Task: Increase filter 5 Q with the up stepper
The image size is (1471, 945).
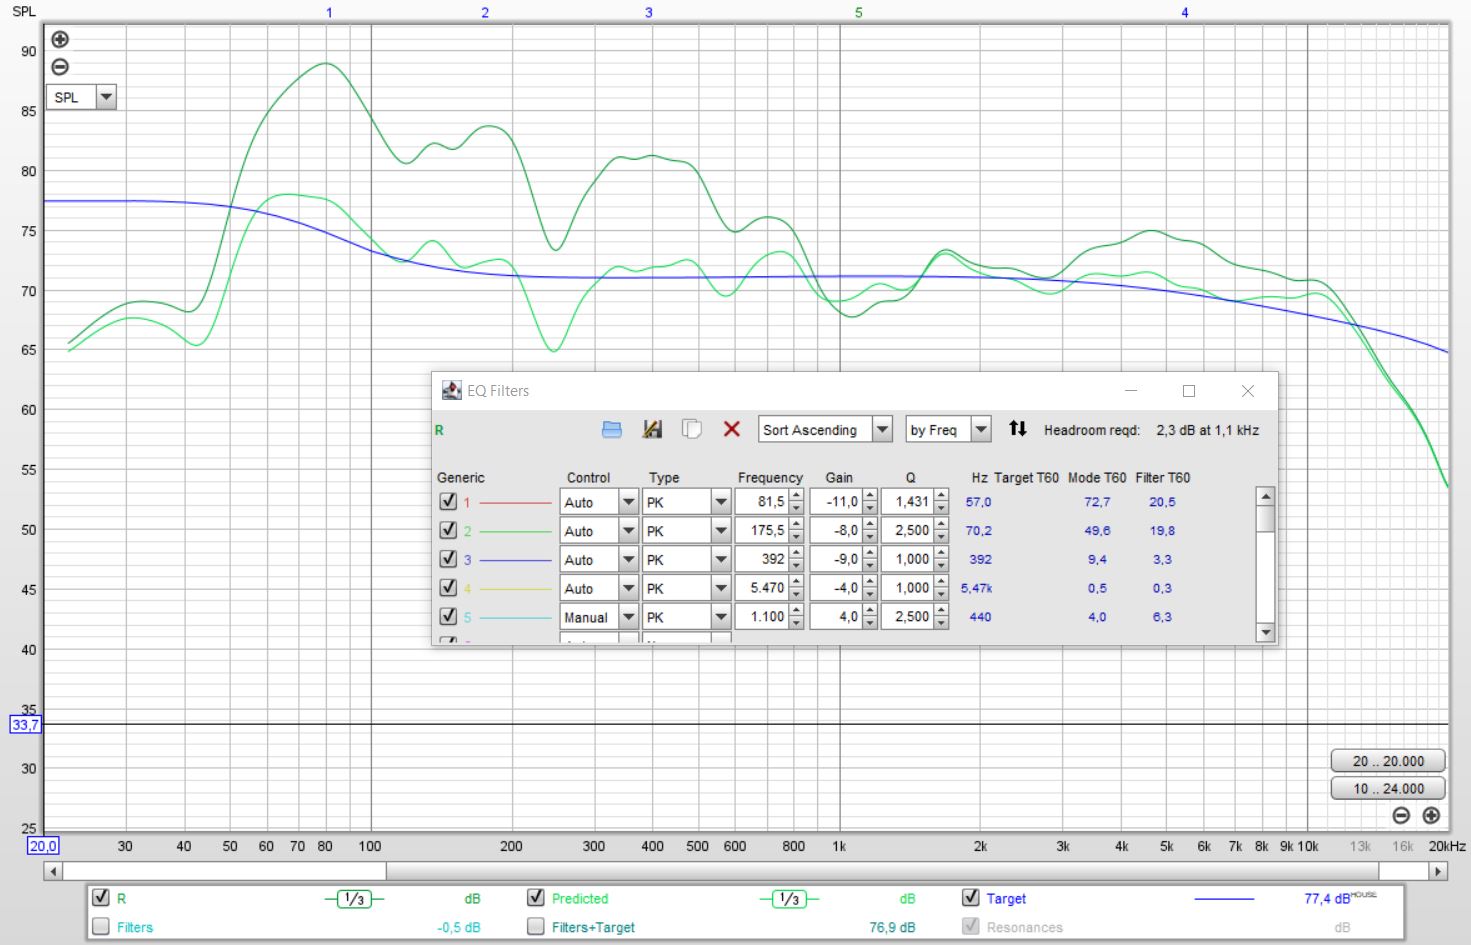Action: point(941,610)
